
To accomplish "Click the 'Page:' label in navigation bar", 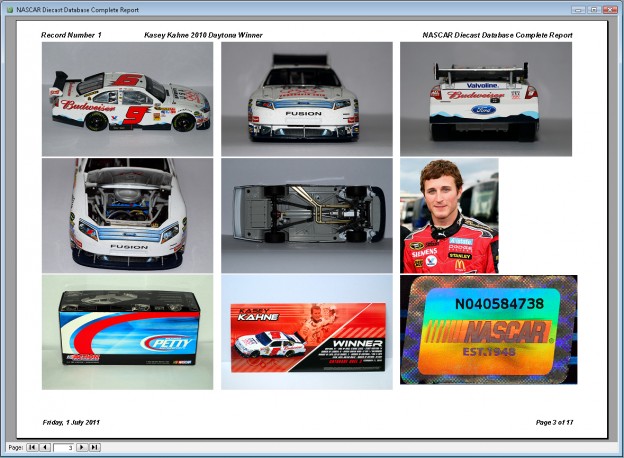I will [x=16, y=448].
